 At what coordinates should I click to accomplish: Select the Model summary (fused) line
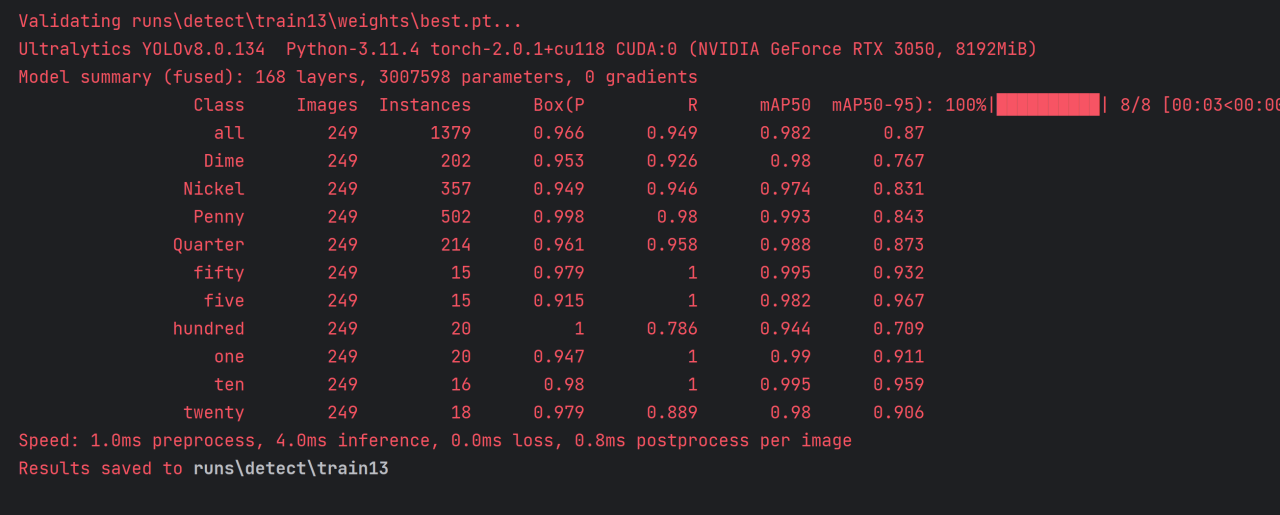[x=358, y=77]
